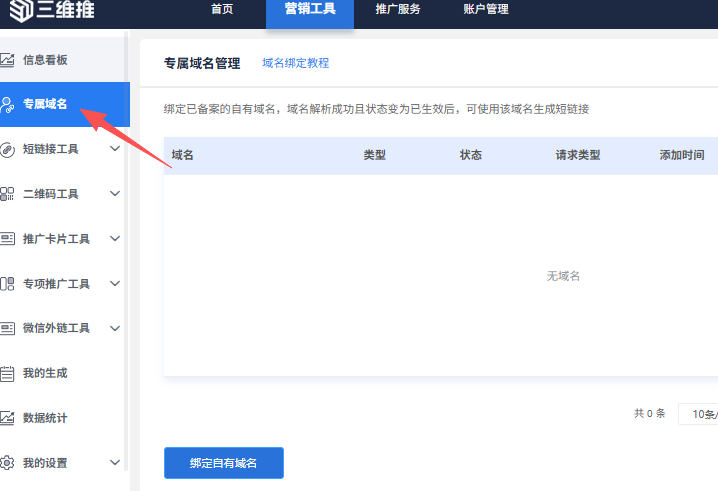Click the 短链接工具 link icon

pyautogui.click(x=7, y=149)
